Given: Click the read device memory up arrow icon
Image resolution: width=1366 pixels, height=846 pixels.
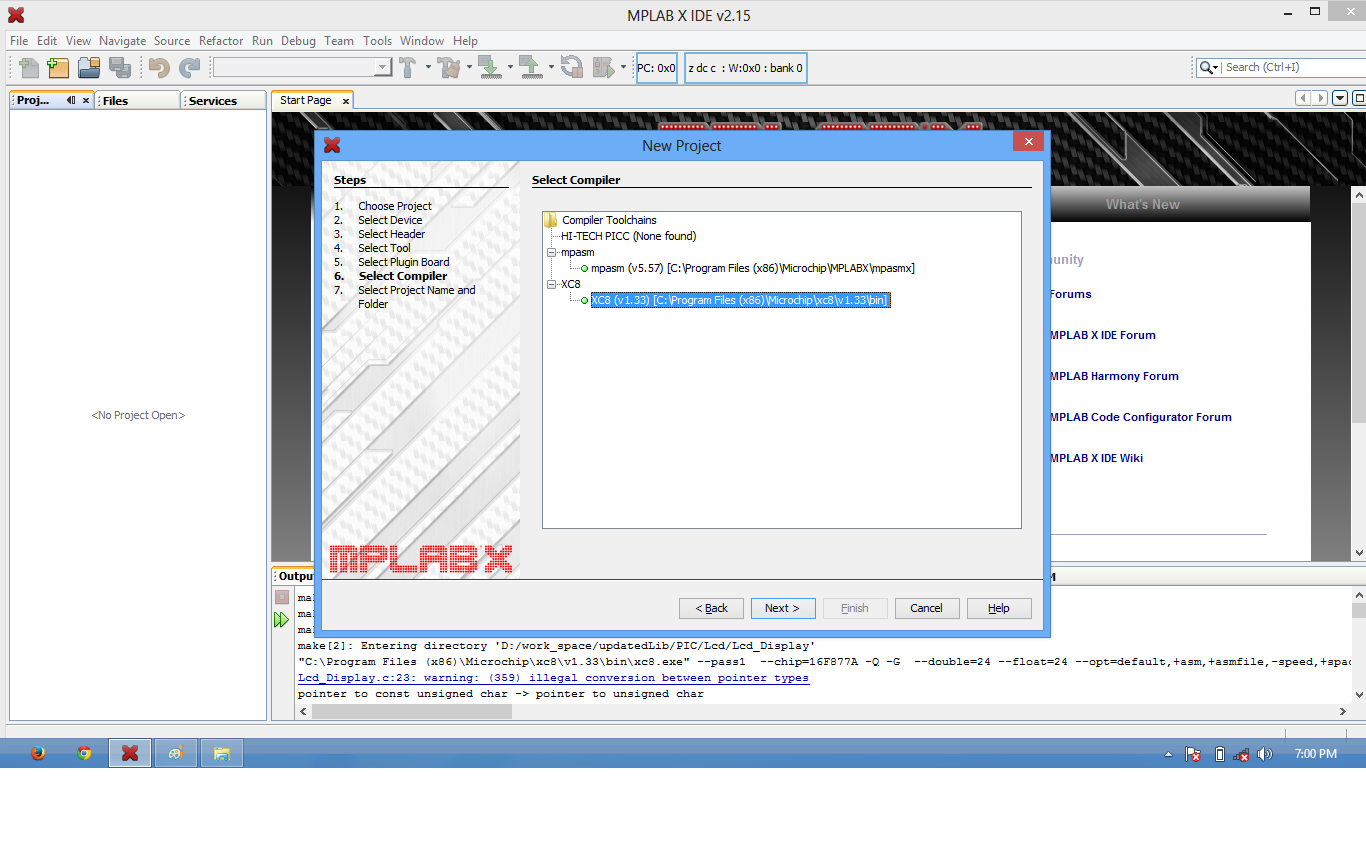Looking at the screenshot, I should 531,68.
